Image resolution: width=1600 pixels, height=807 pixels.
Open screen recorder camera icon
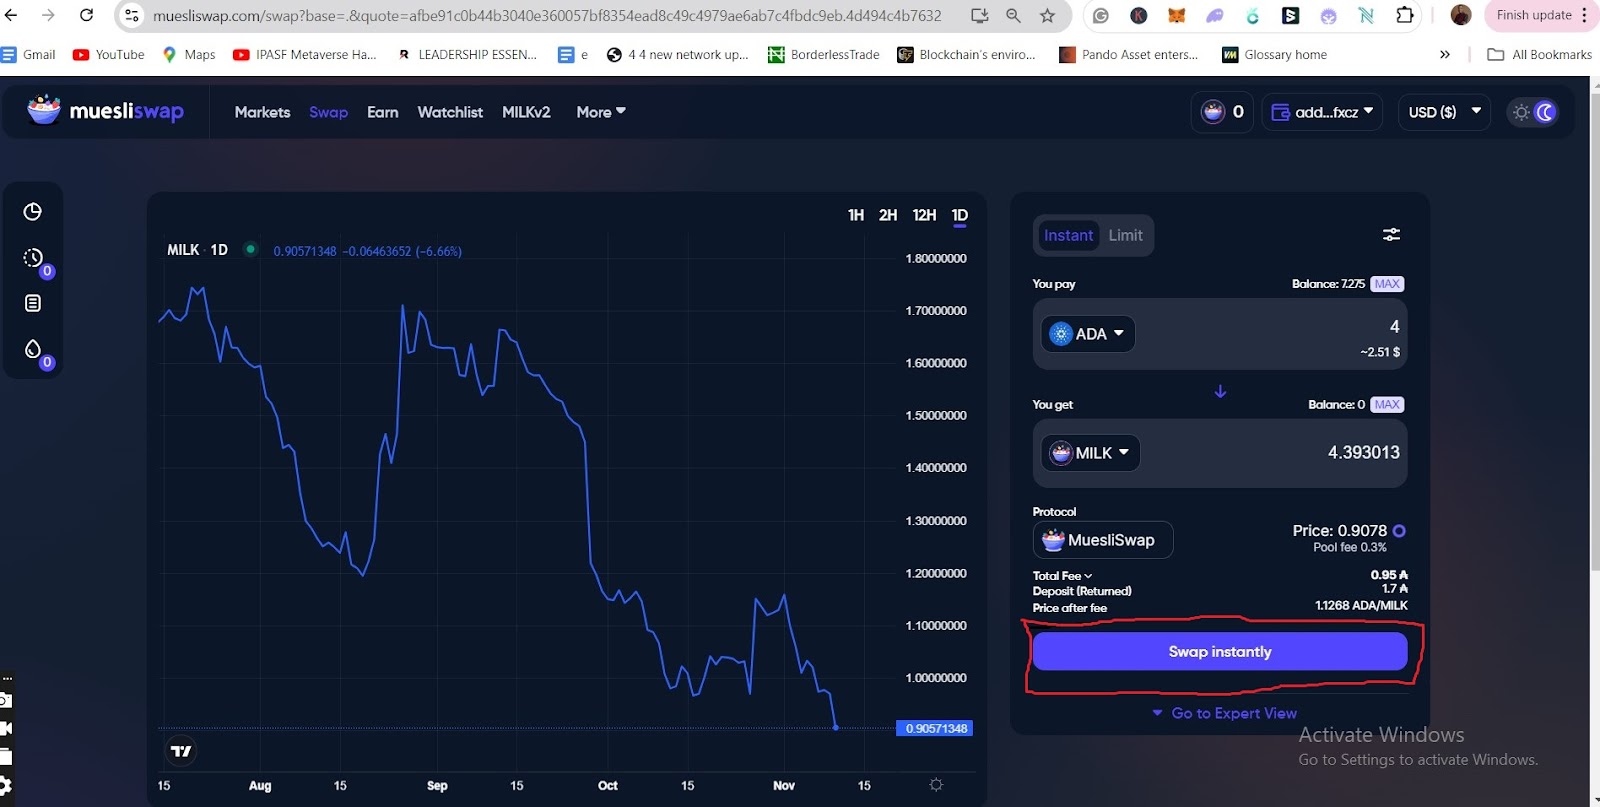coord(5,700)
